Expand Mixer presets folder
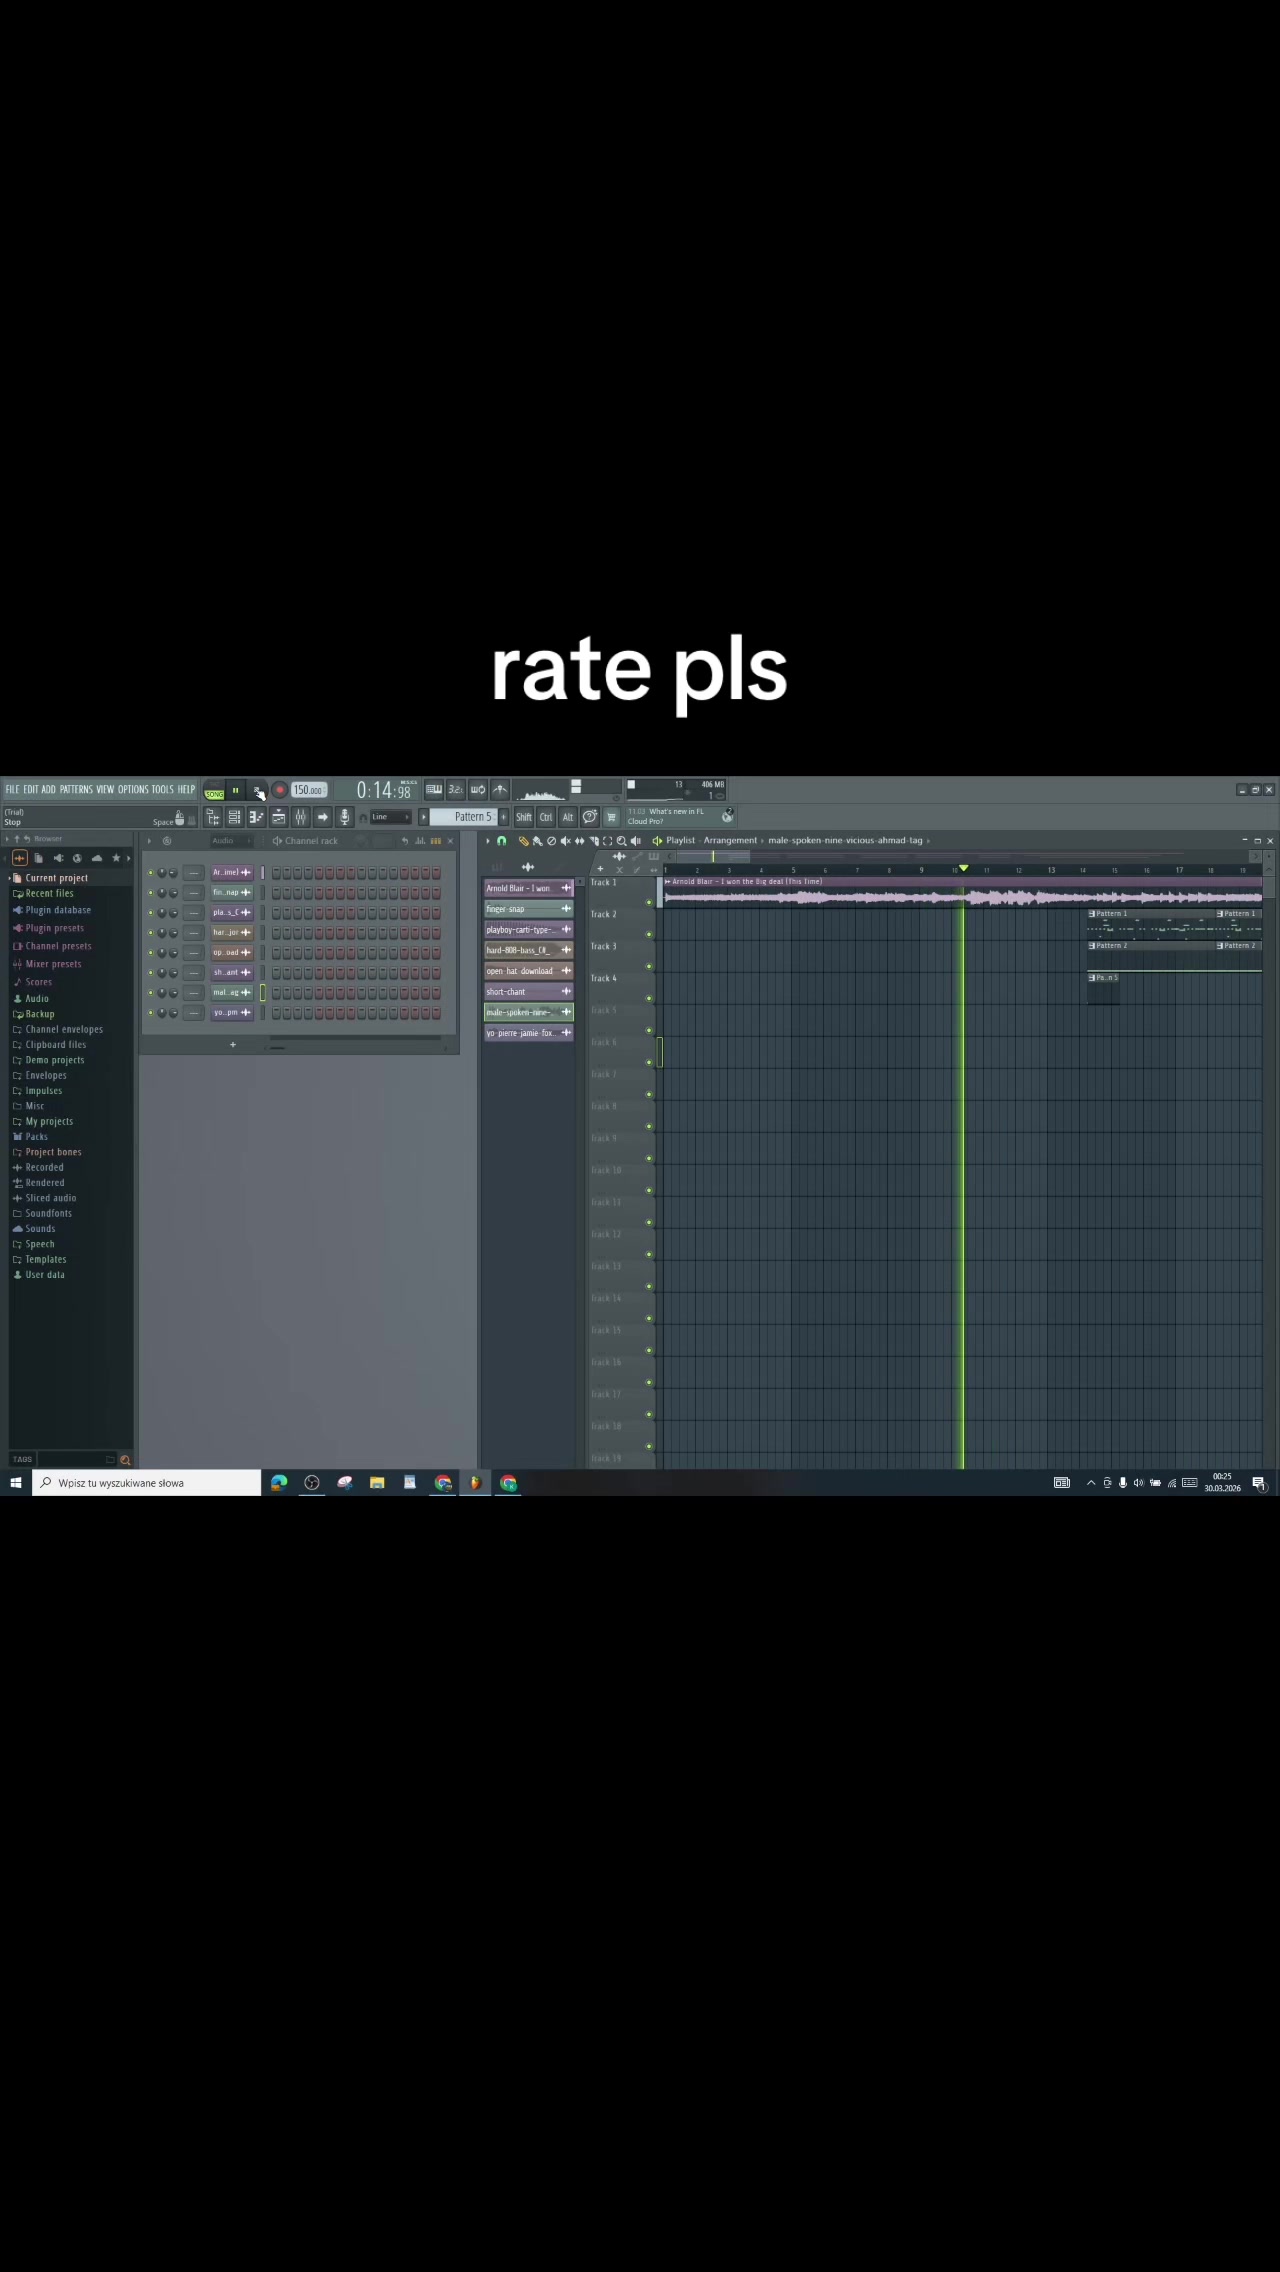The image size is (1280, 2272). pos(53,965)
